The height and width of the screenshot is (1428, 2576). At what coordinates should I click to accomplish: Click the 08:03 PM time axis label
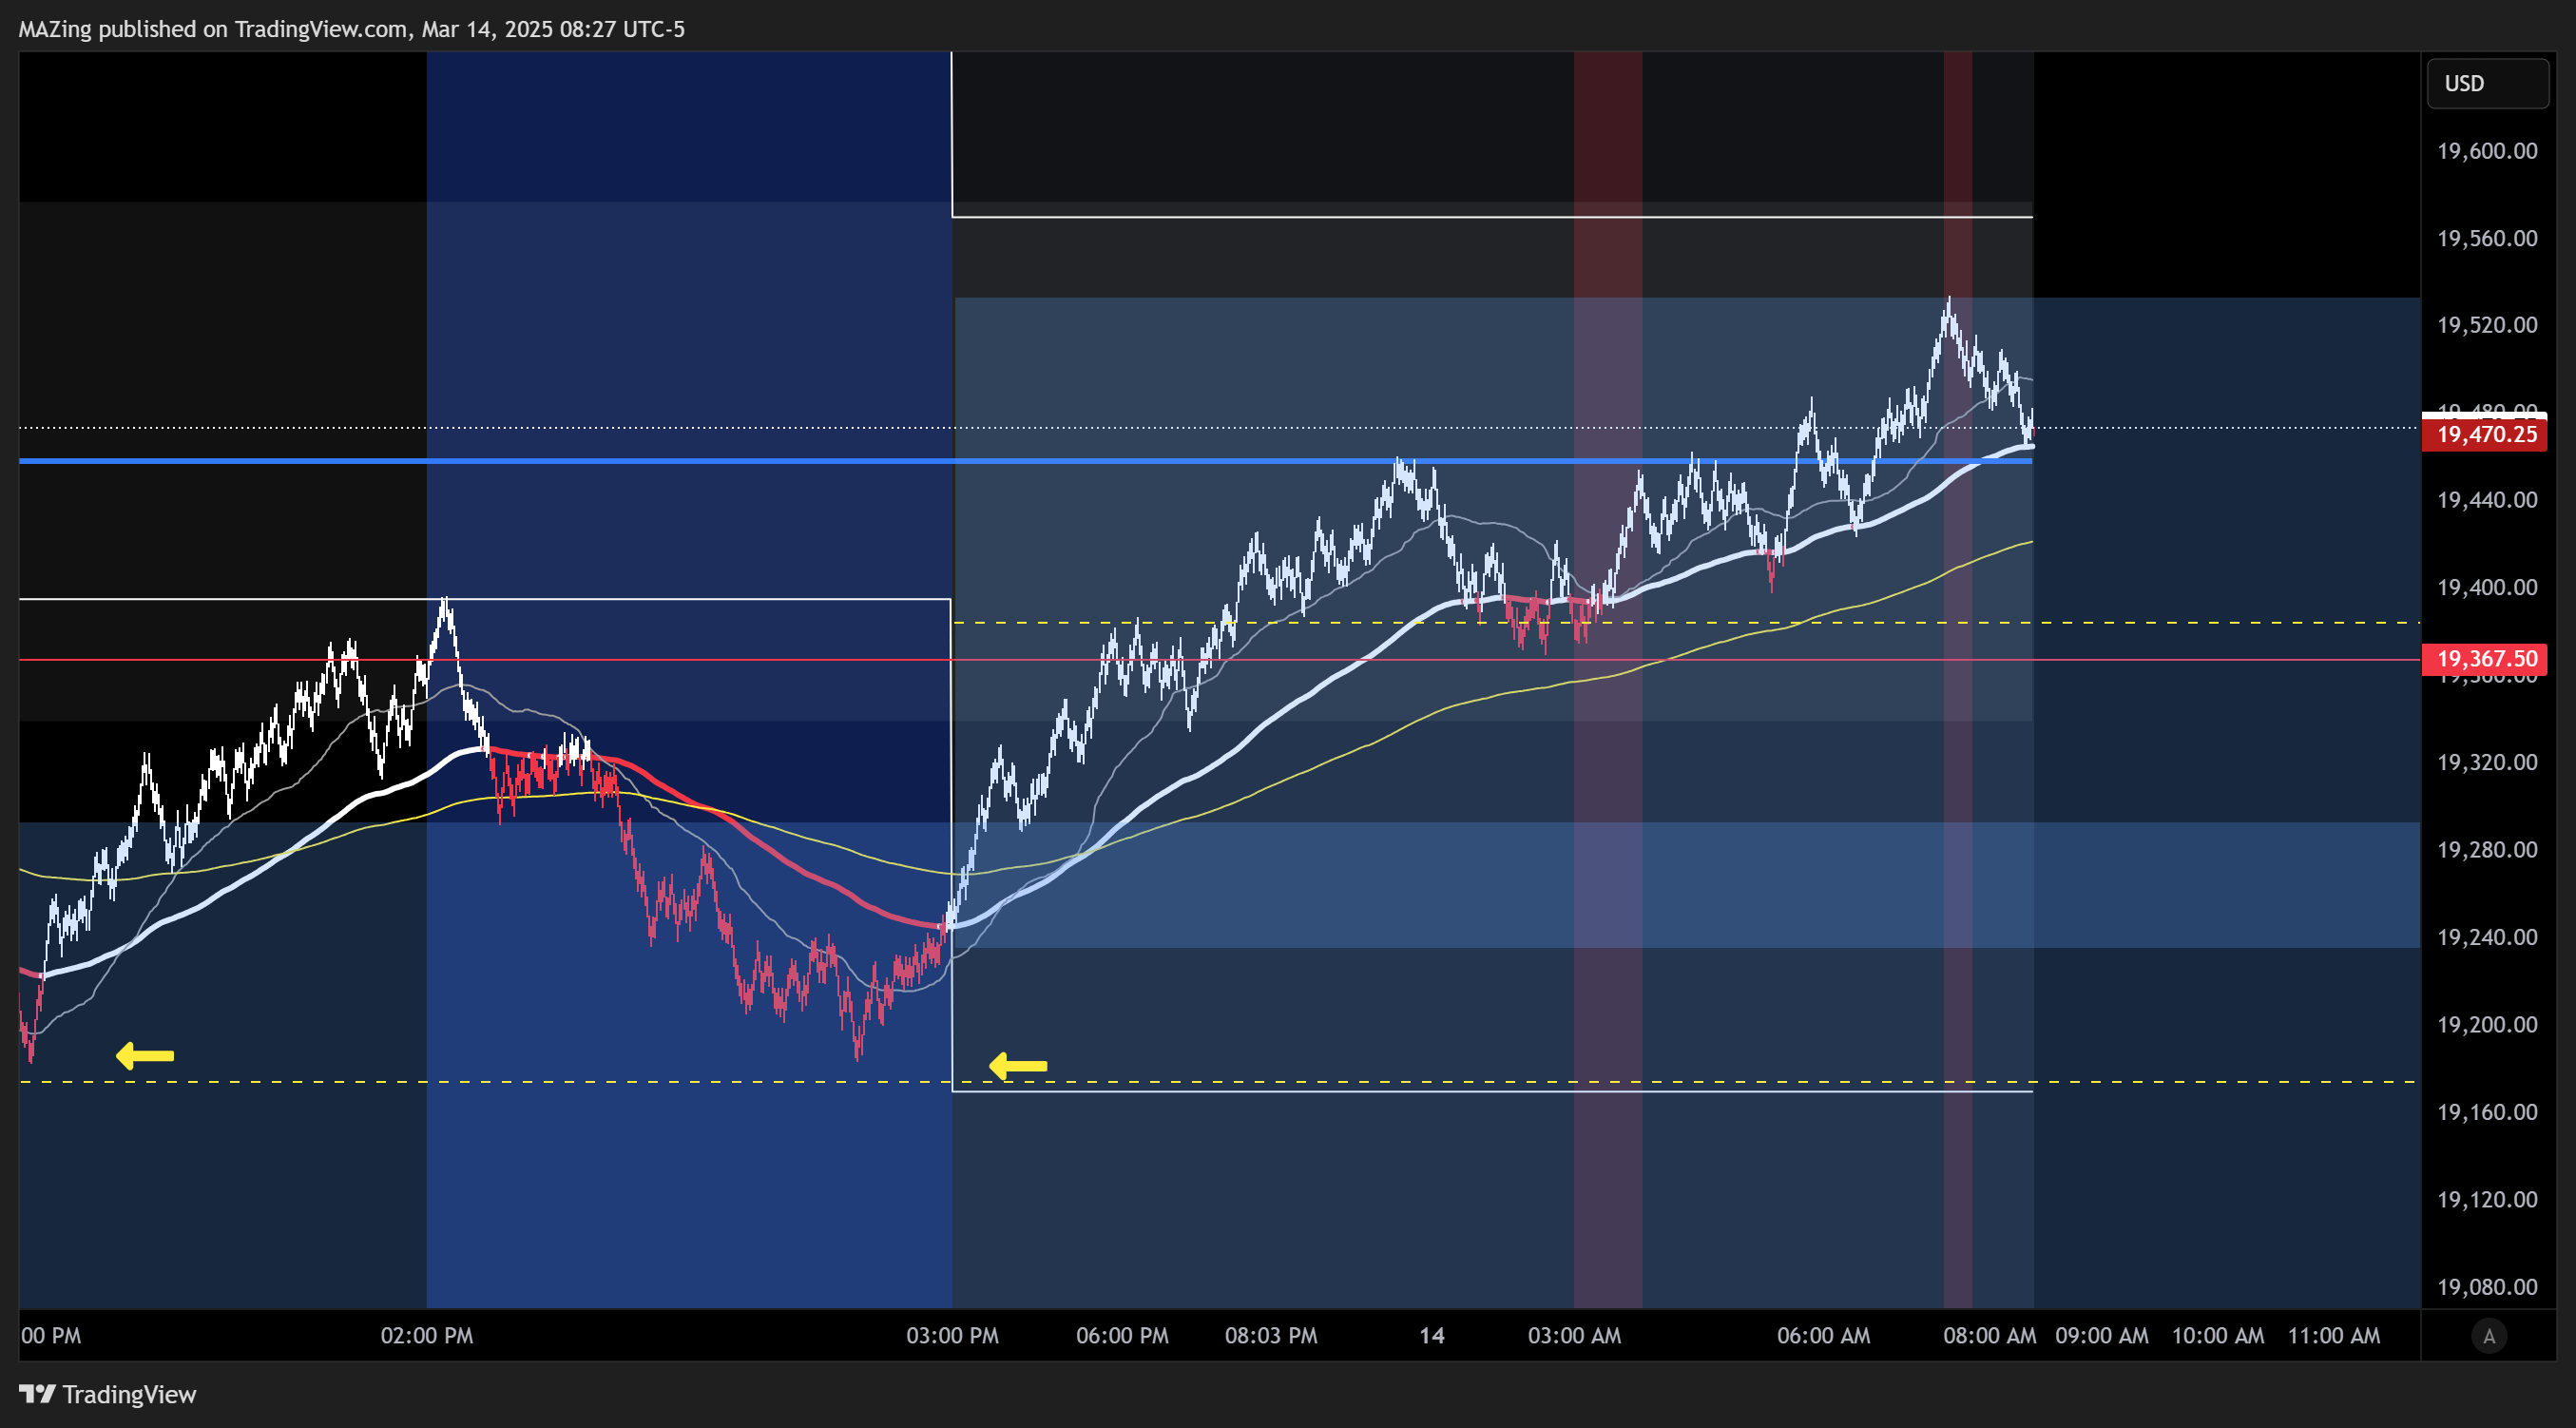[1271, 1336]
